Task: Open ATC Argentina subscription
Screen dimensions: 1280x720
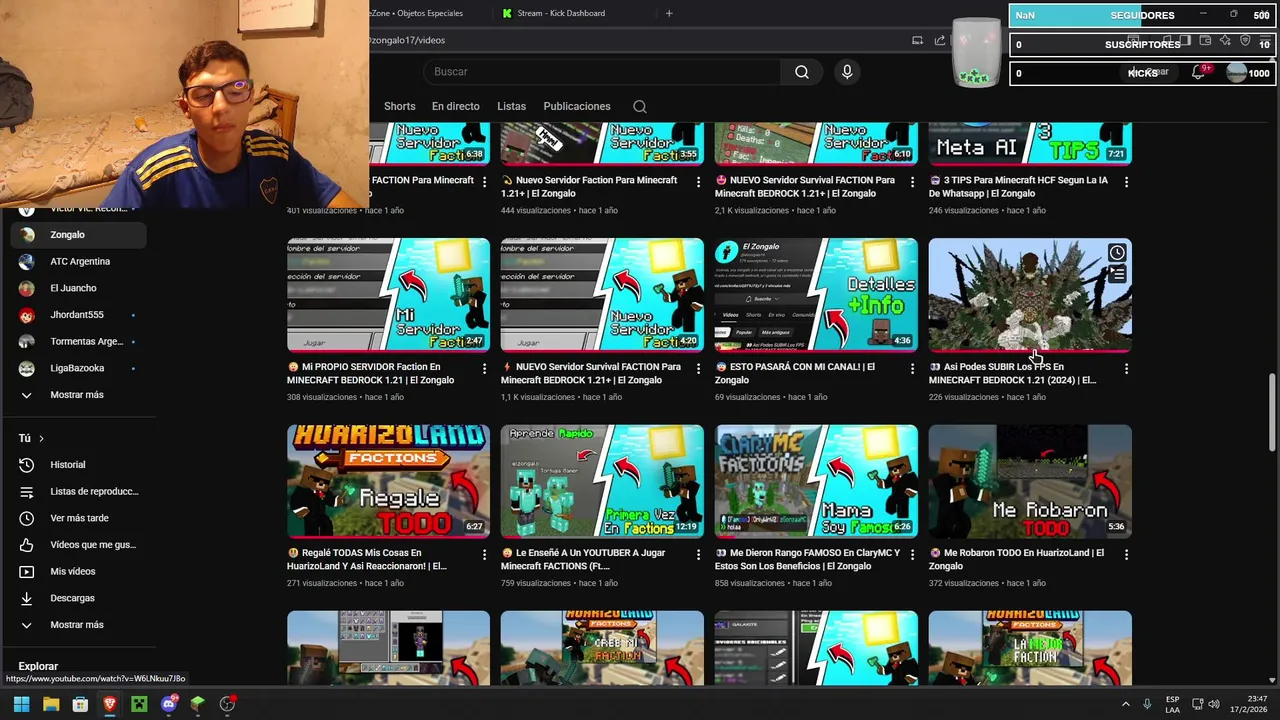Action: 78,262
